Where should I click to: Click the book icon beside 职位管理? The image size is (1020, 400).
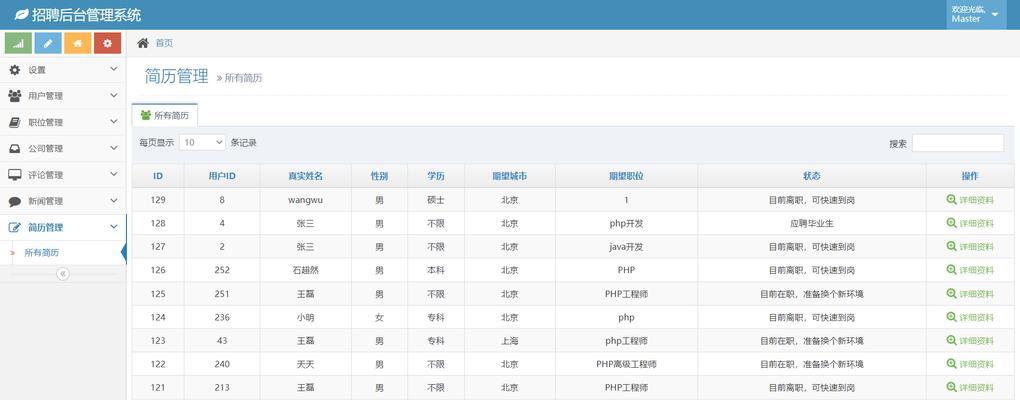tap(14, 122)
